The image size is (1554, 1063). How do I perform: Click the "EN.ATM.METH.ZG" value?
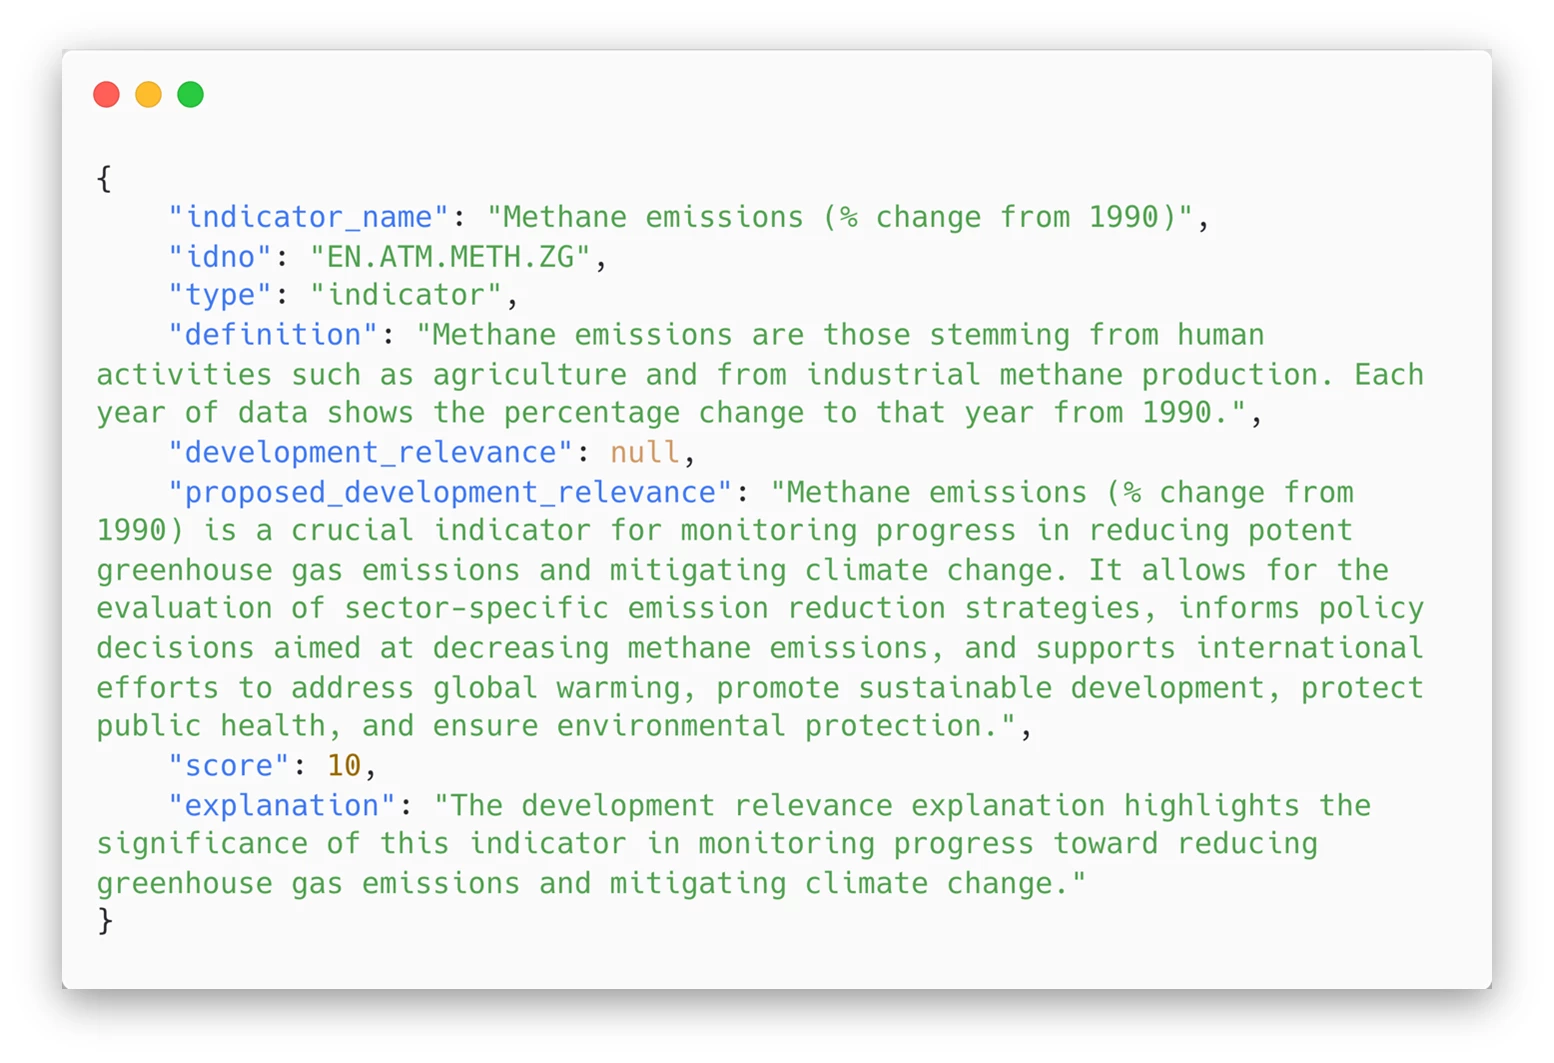coord(450,257)
